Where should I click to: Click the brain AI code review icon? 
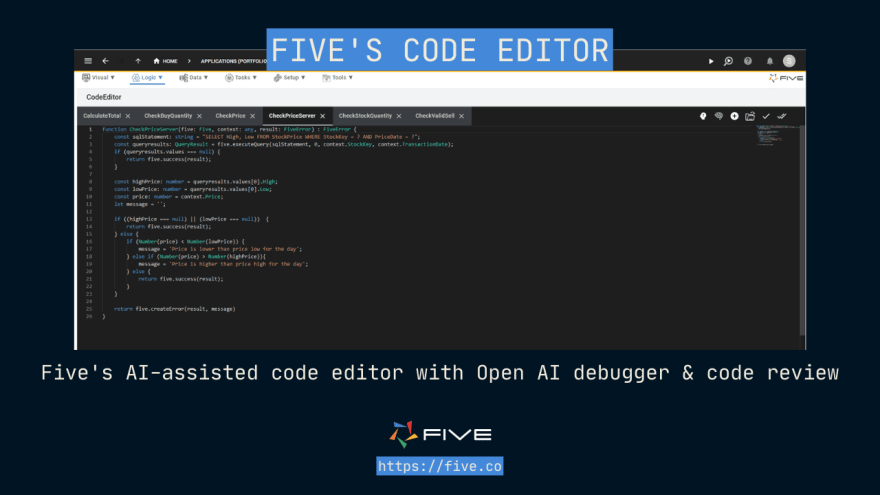[719, 116]
